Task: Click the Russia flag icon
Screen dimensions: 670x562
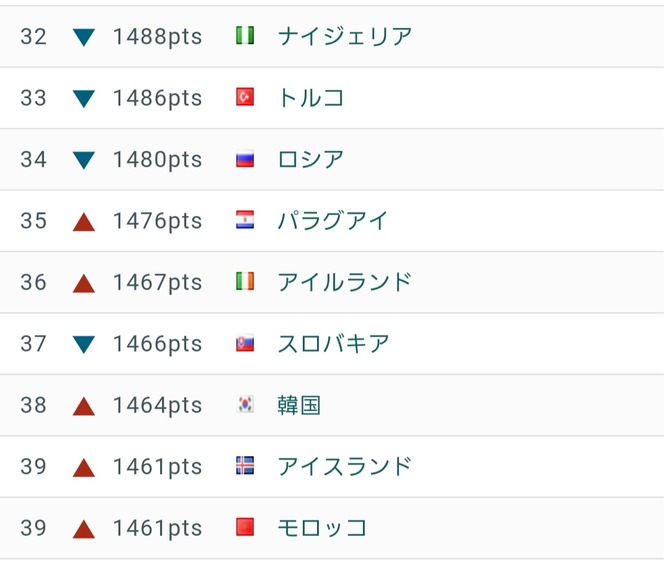Action: [x=245, y=159]
